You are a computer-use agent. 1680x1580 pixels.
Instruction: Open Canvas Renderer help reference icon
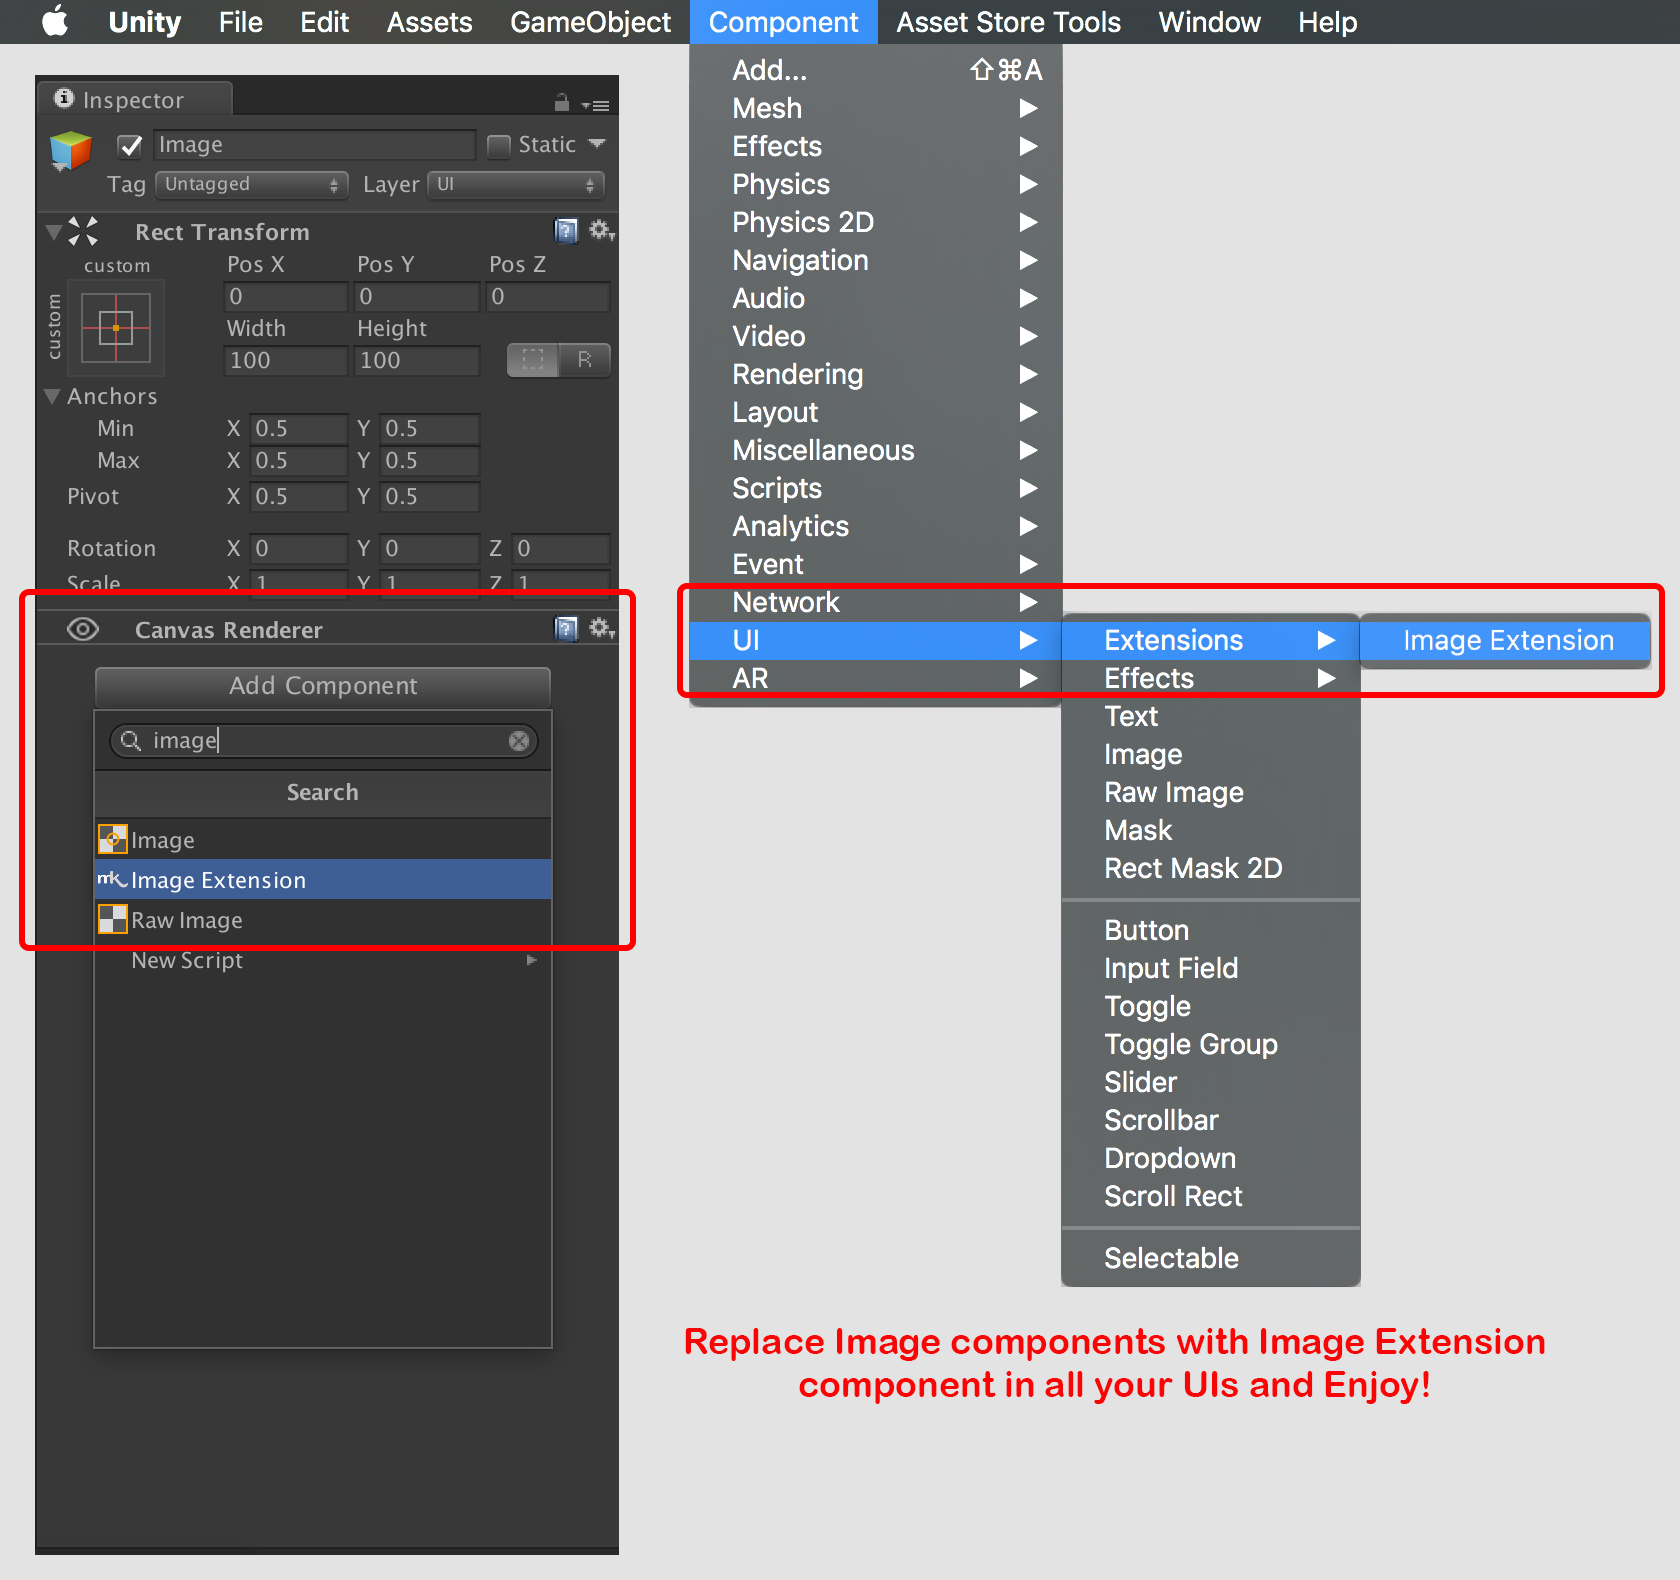(x=566, y=628)
